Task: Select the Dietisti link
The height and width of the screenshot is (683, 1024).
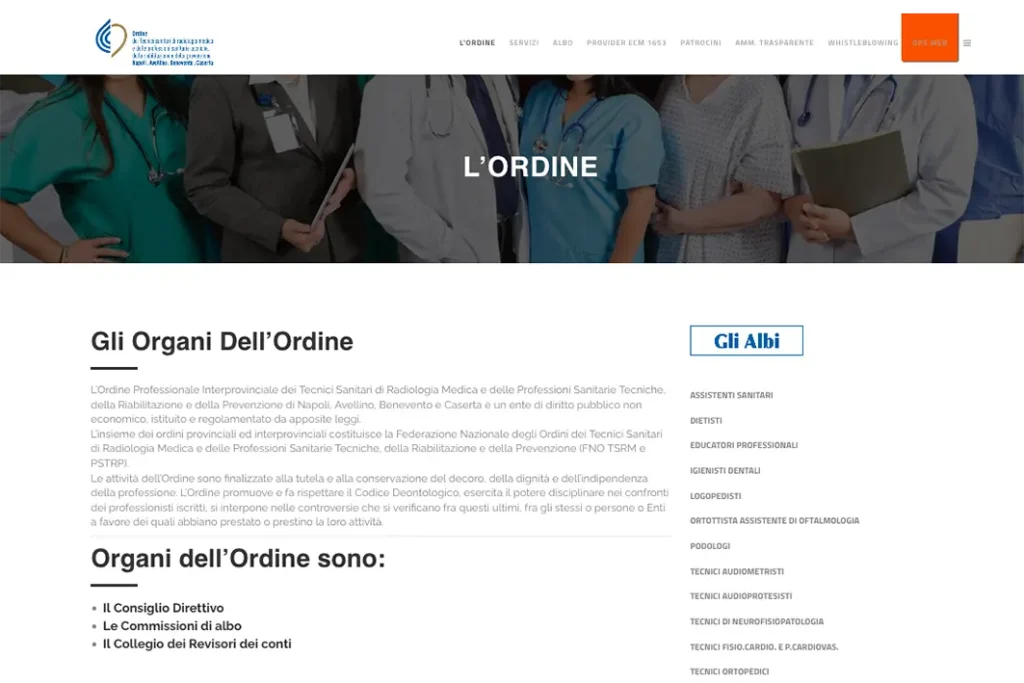Action: click(706, 421)
